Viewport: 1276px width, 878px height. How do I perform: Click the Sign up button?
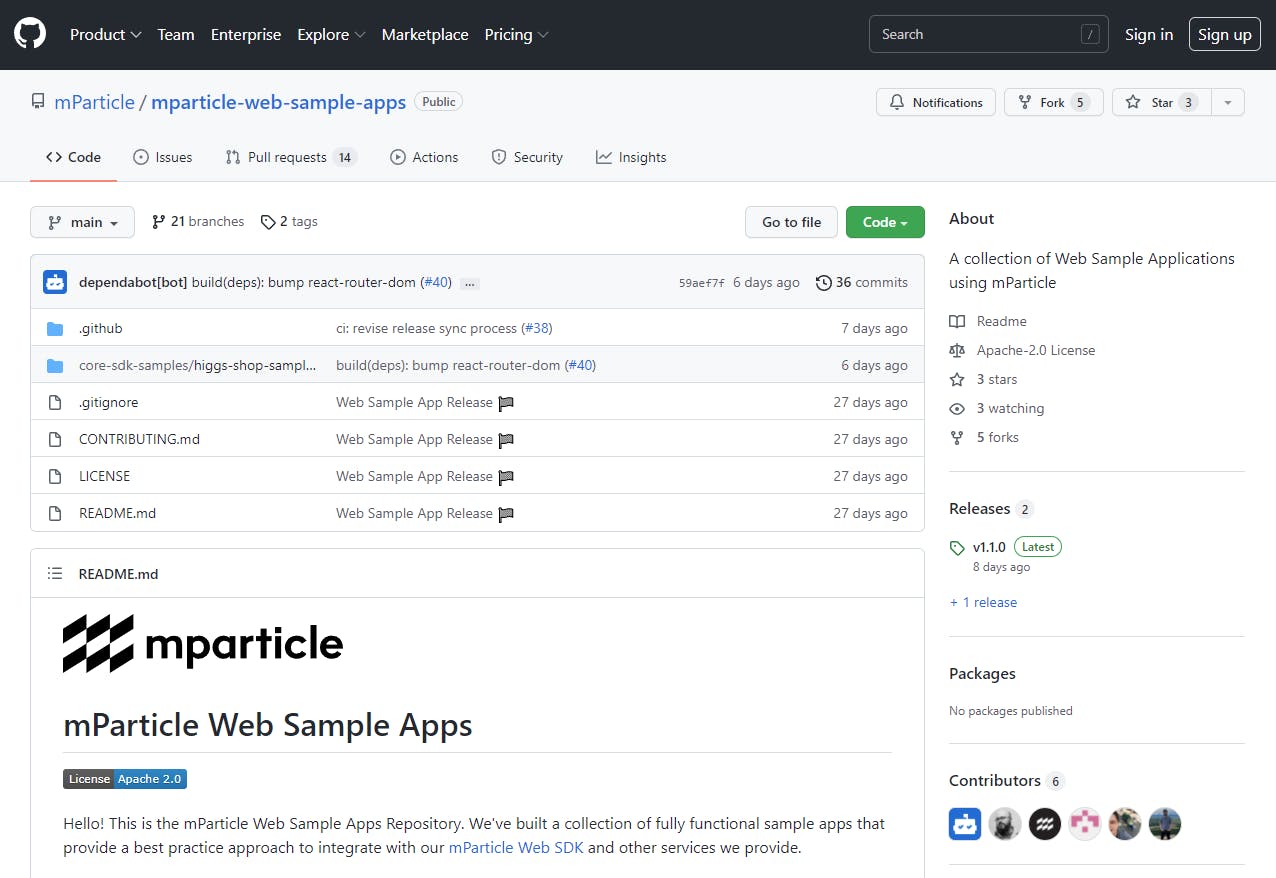tap(1225, 34)
